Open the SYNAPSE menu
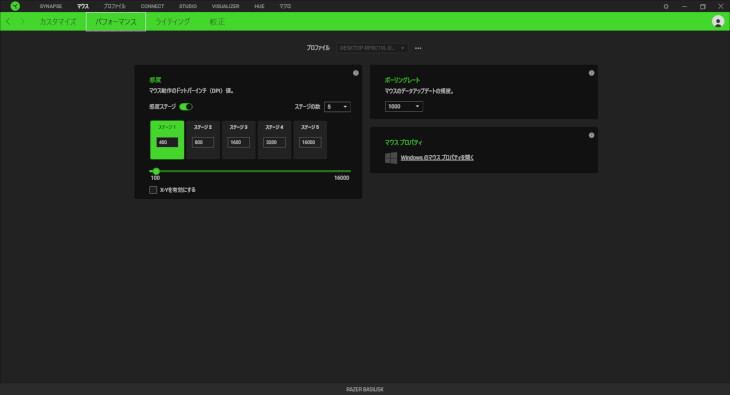 tap(51, 6)
